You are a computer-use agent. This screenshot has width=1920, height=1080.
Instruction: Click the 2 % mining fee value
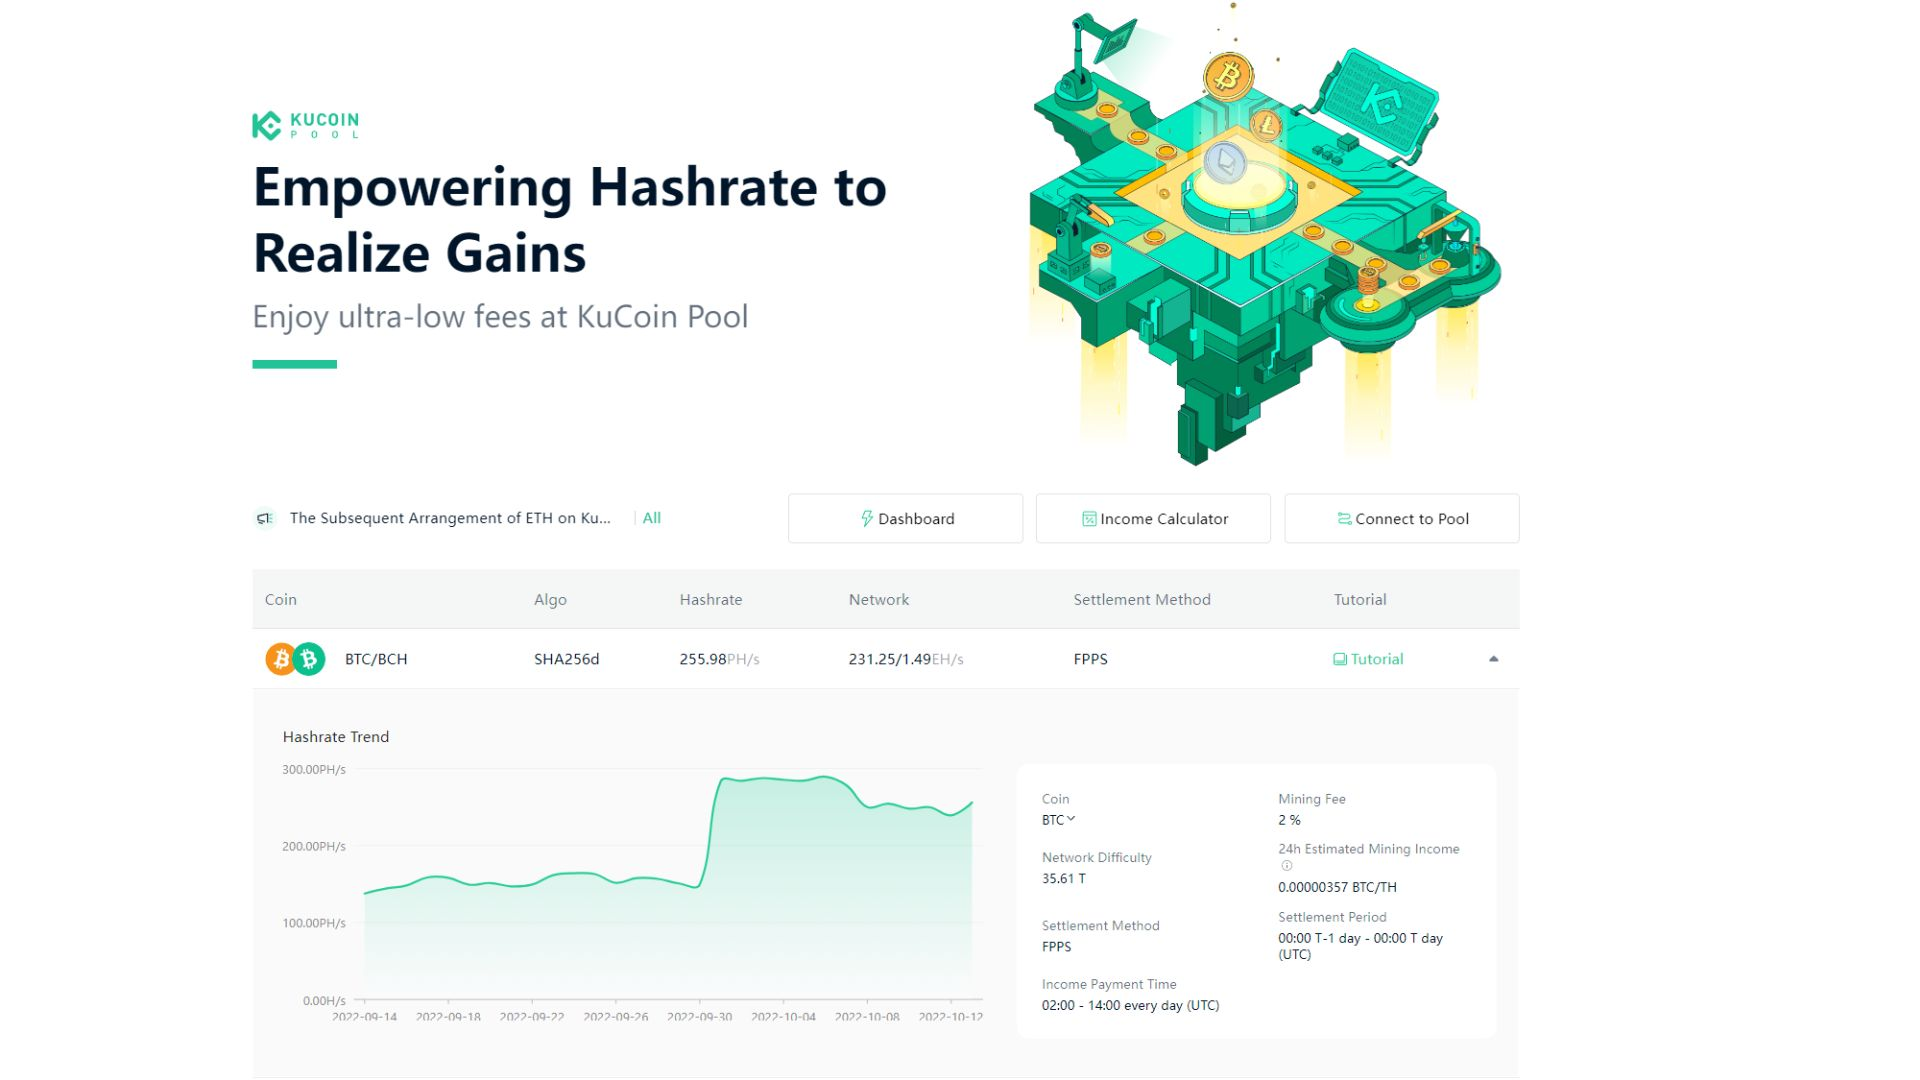tap(1289, 820)
